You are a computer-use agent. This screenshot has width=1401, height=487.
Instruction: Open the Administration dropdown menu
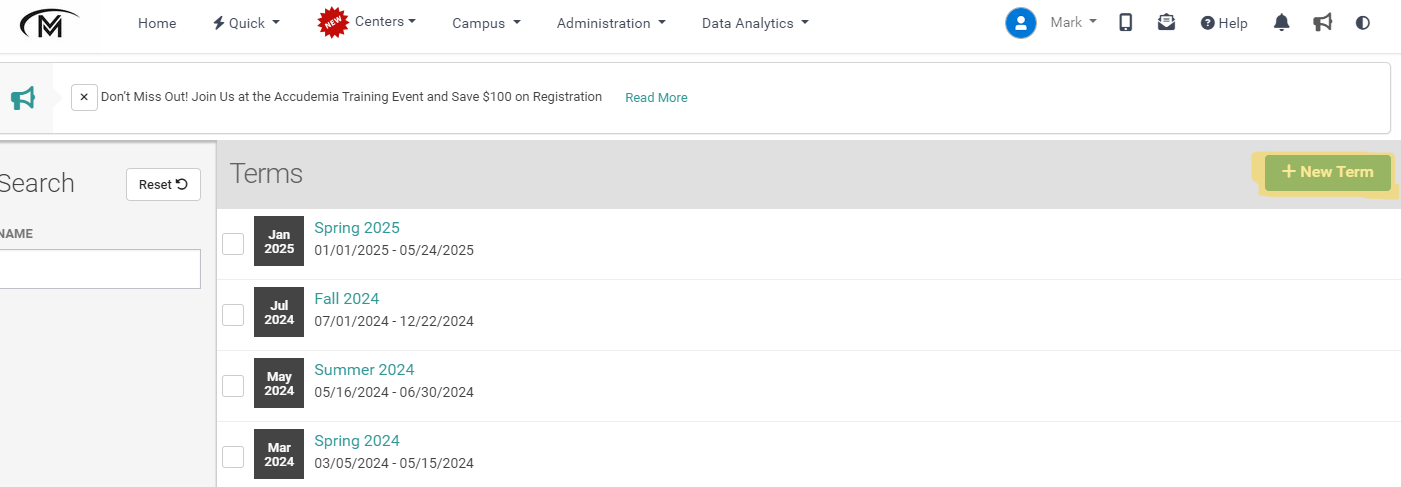pos(611,23)
